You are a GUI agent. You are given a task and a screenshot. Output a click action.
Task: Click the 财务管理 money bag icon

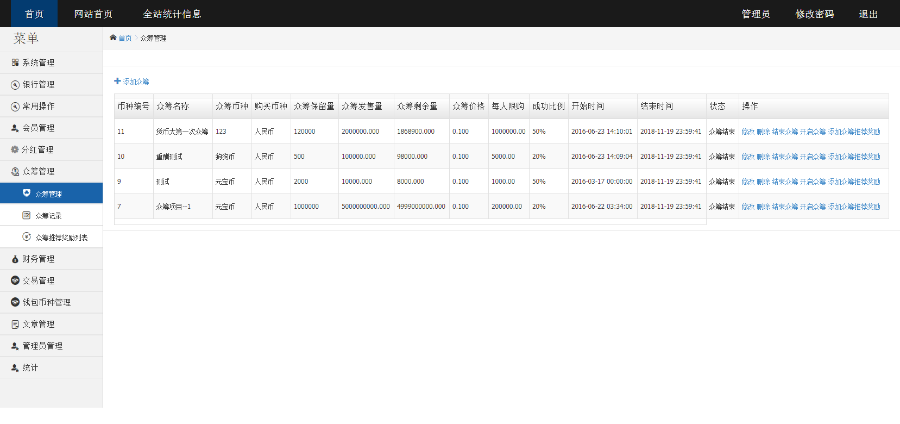coord(15,259)
